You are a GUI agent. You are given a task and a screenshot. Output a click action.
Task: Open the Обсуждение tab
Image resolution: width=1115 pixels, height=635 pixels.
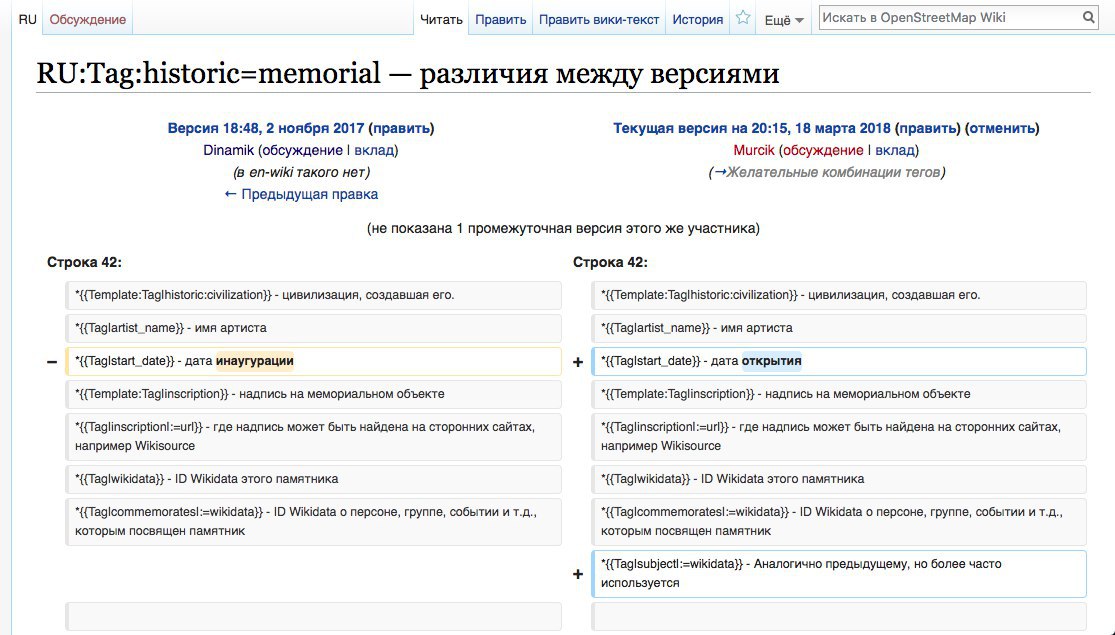click(87, 19)
